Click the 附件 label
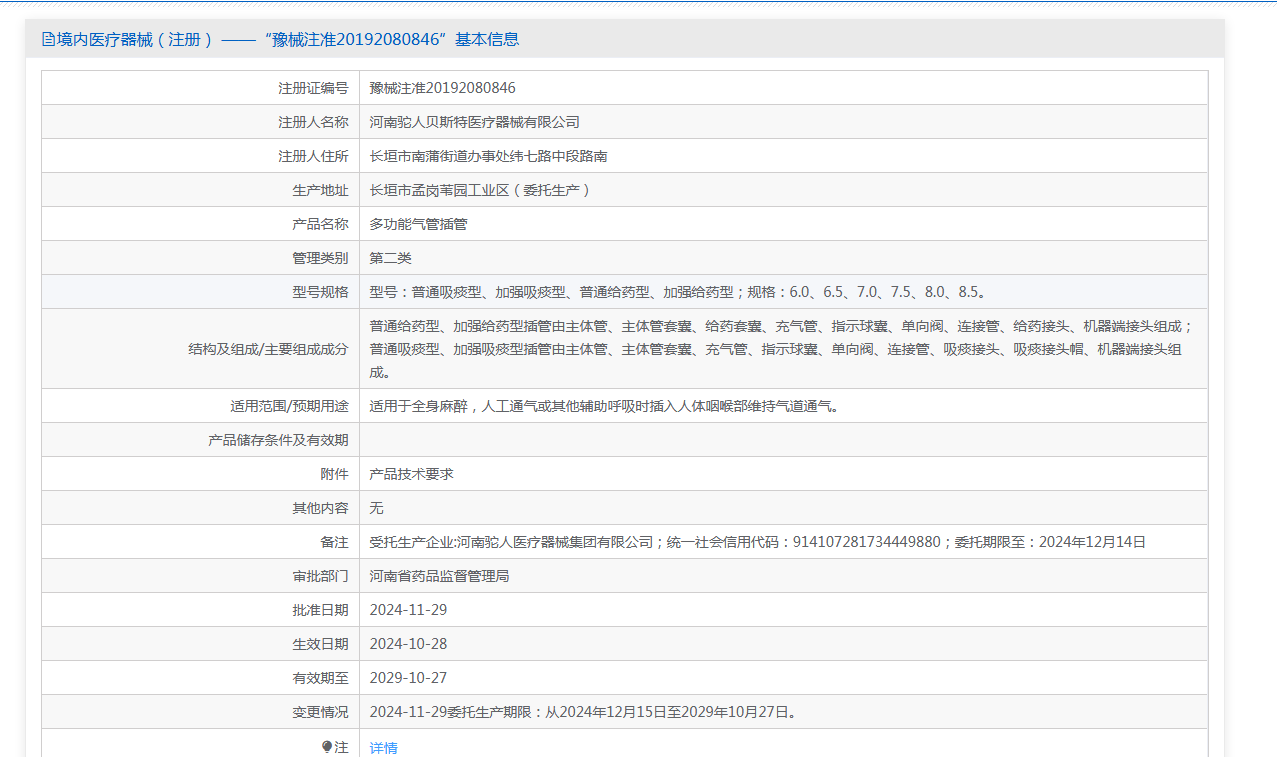Image resolution: width=1277 pixels, height=757 pixels. point(334,474)
